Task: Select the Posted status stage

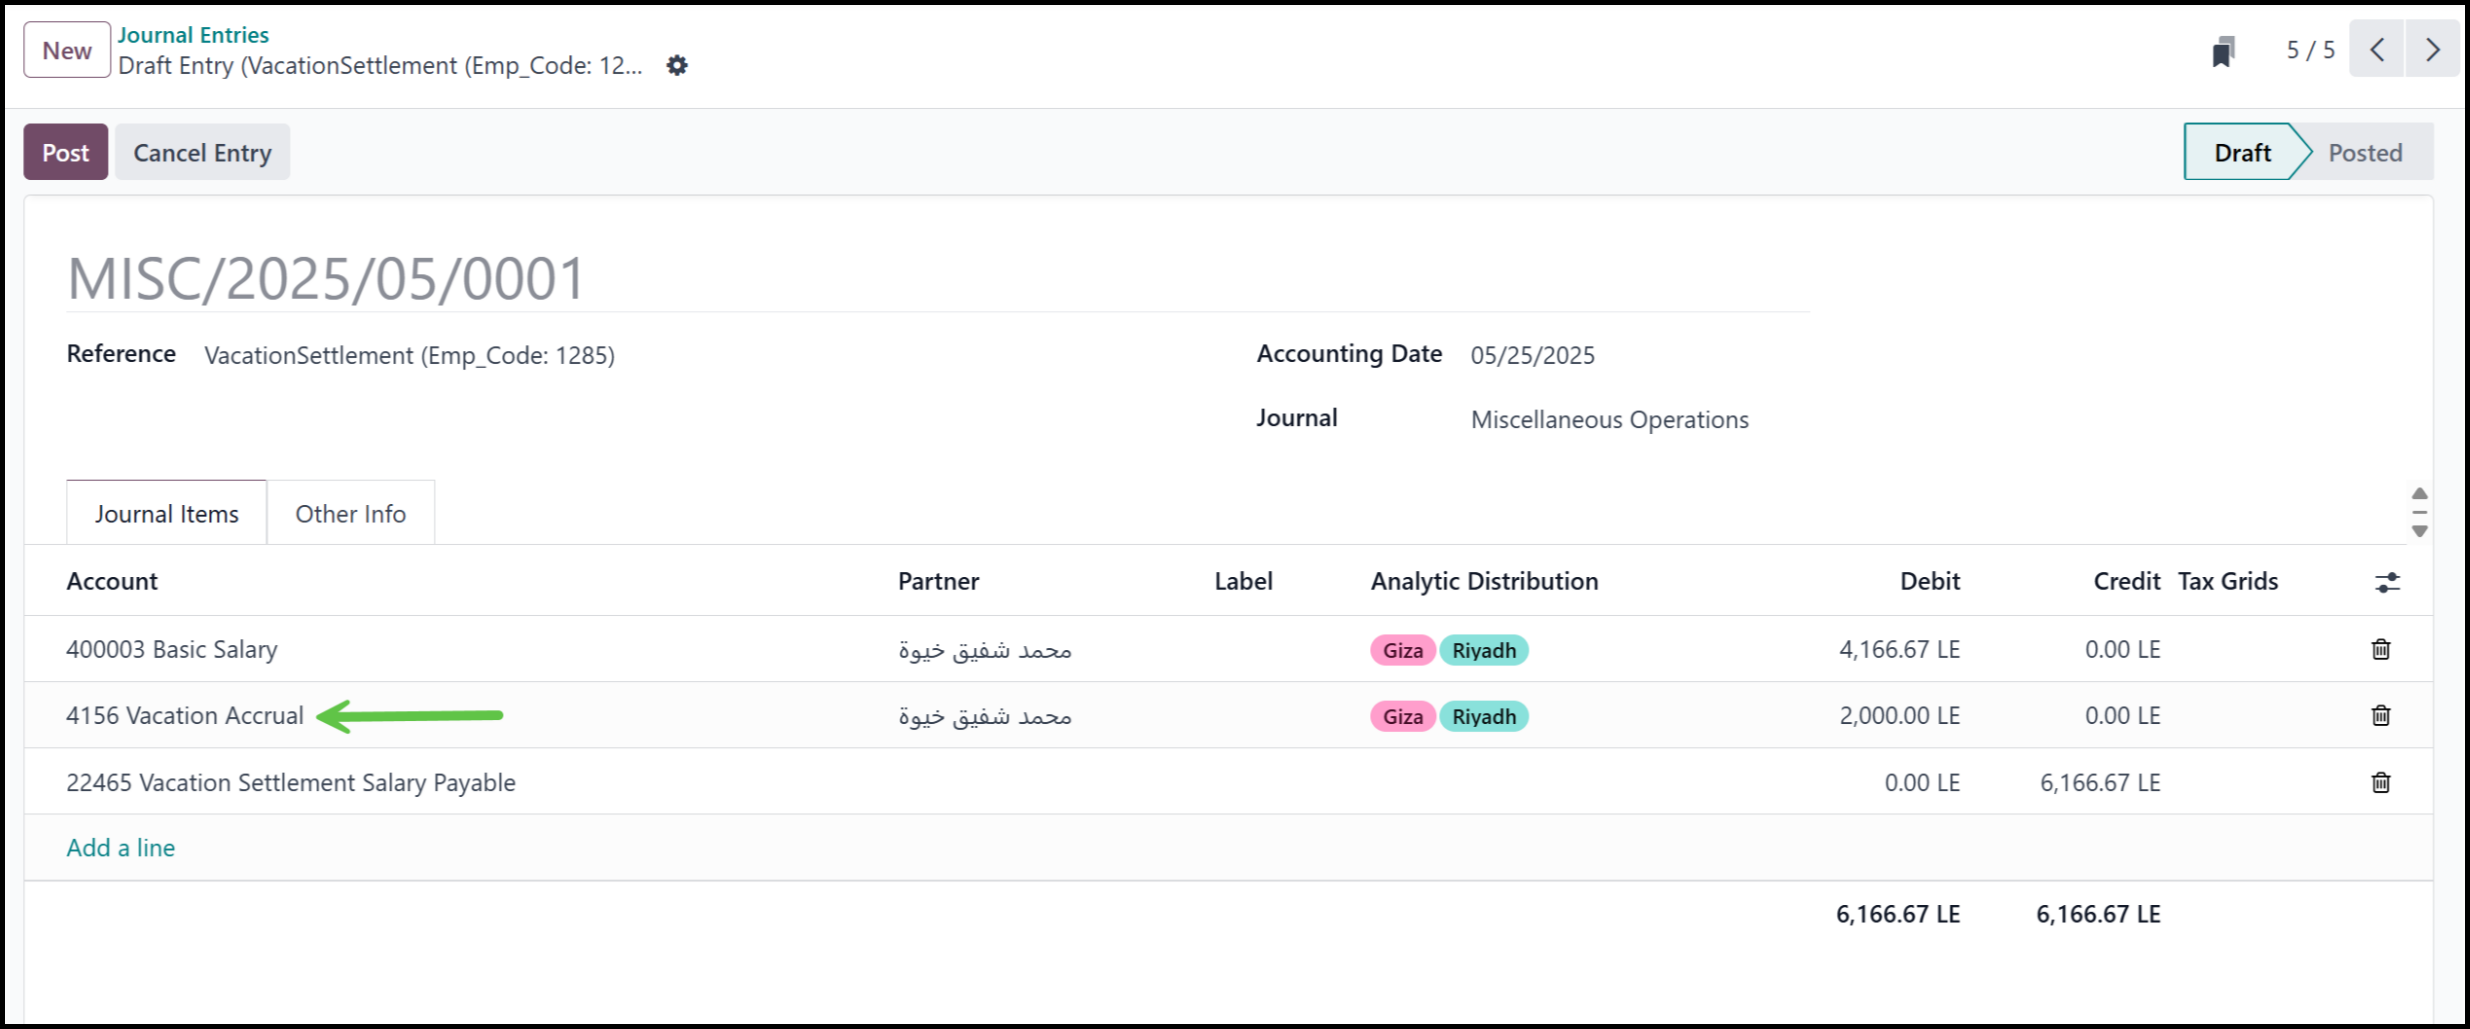Action: point(2364,153)
